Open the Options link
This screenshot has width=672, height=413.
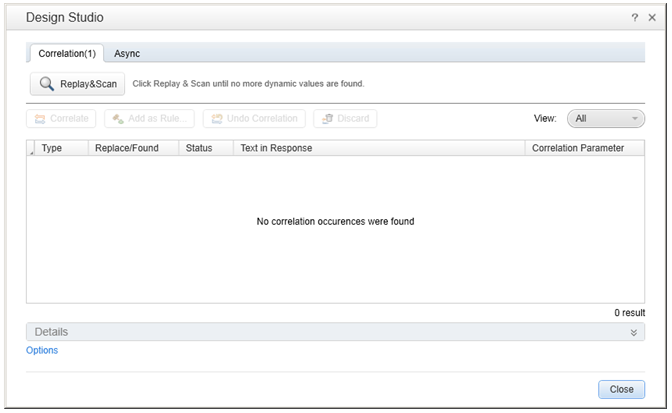tap(42, 350)
